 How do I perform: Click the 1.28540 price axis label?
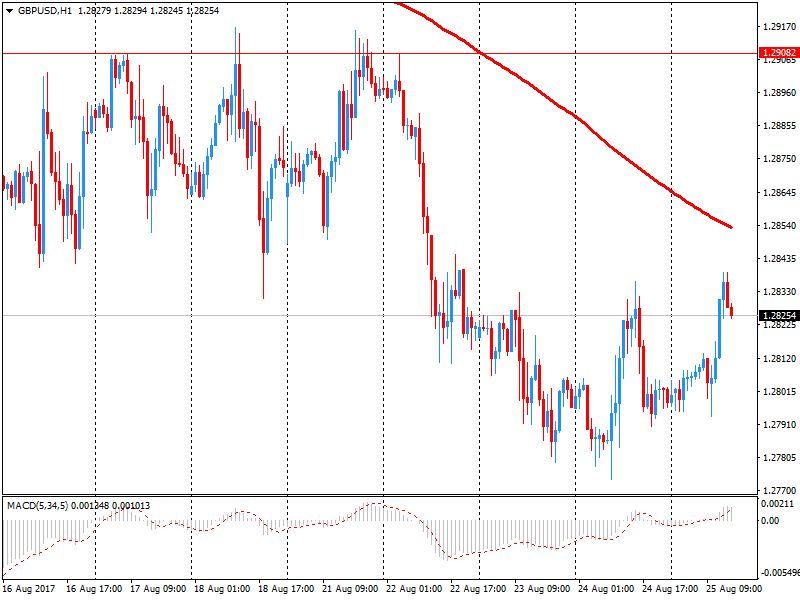pyautogui.click(x=779, y=226)
